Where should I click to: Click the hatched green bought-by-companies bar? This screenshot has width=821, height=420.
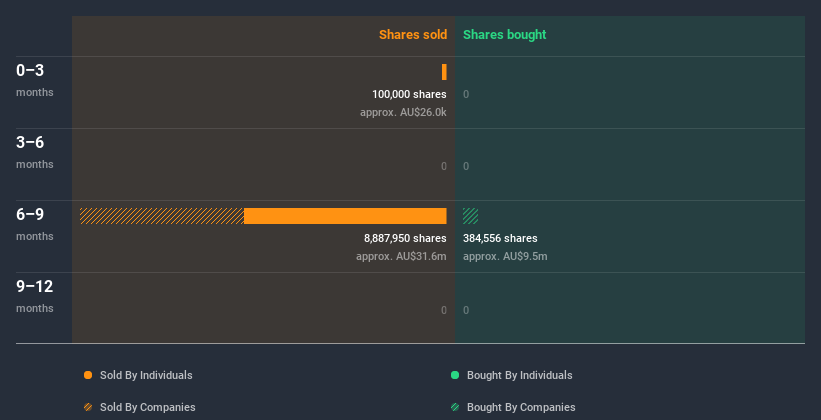[470, 216]
